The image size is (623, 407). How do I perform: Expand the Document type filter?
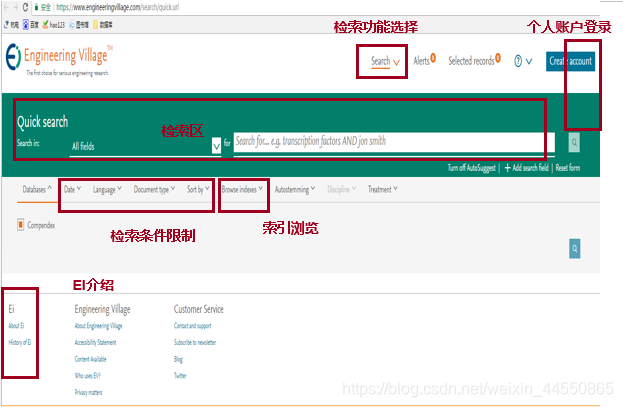coord(154,190)
